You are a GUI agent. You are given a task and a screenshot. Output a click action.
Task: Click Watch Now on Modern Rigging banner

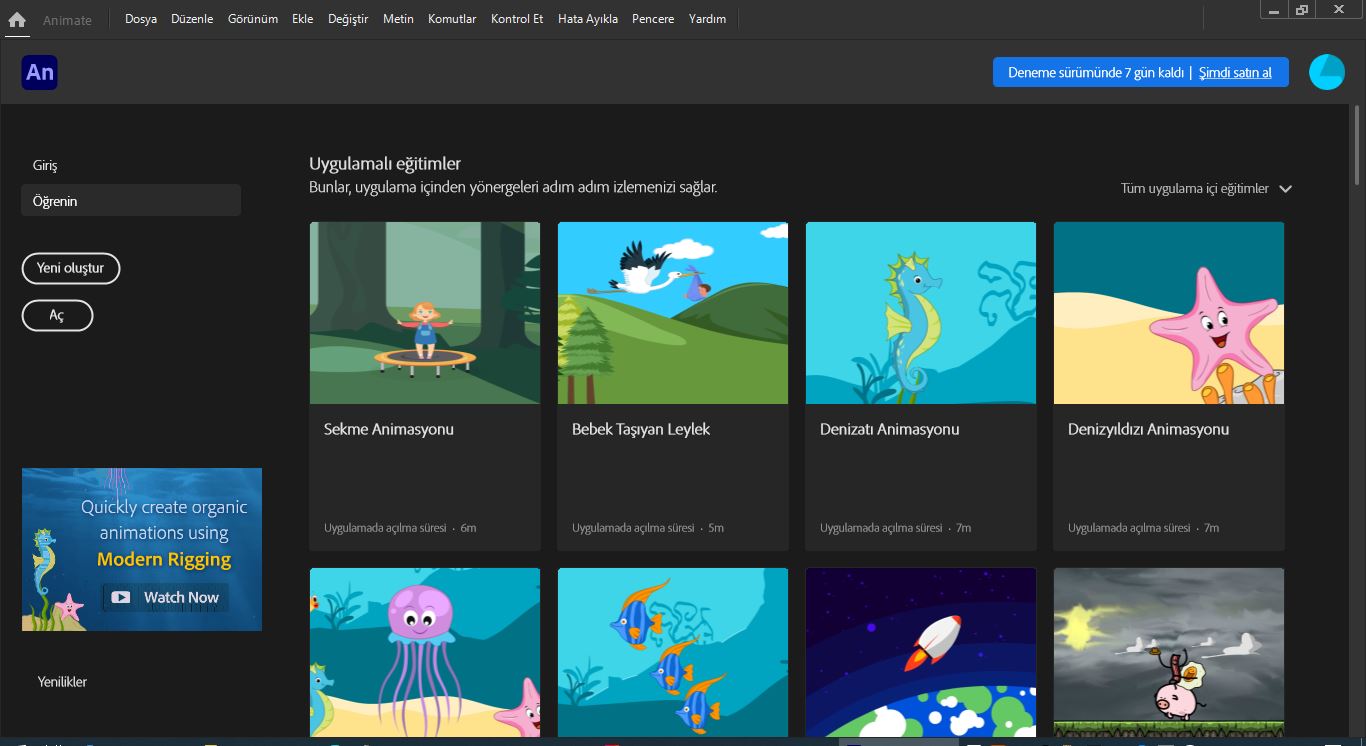[165, 597]
